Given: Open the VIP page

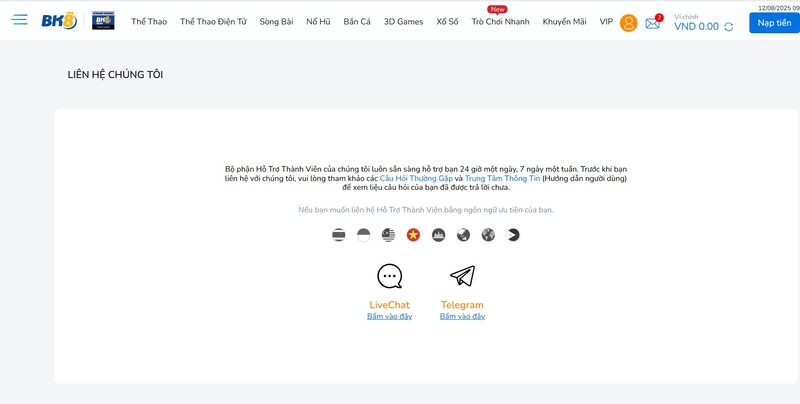Looking at the screenshot, I should (x=606, y=21).
